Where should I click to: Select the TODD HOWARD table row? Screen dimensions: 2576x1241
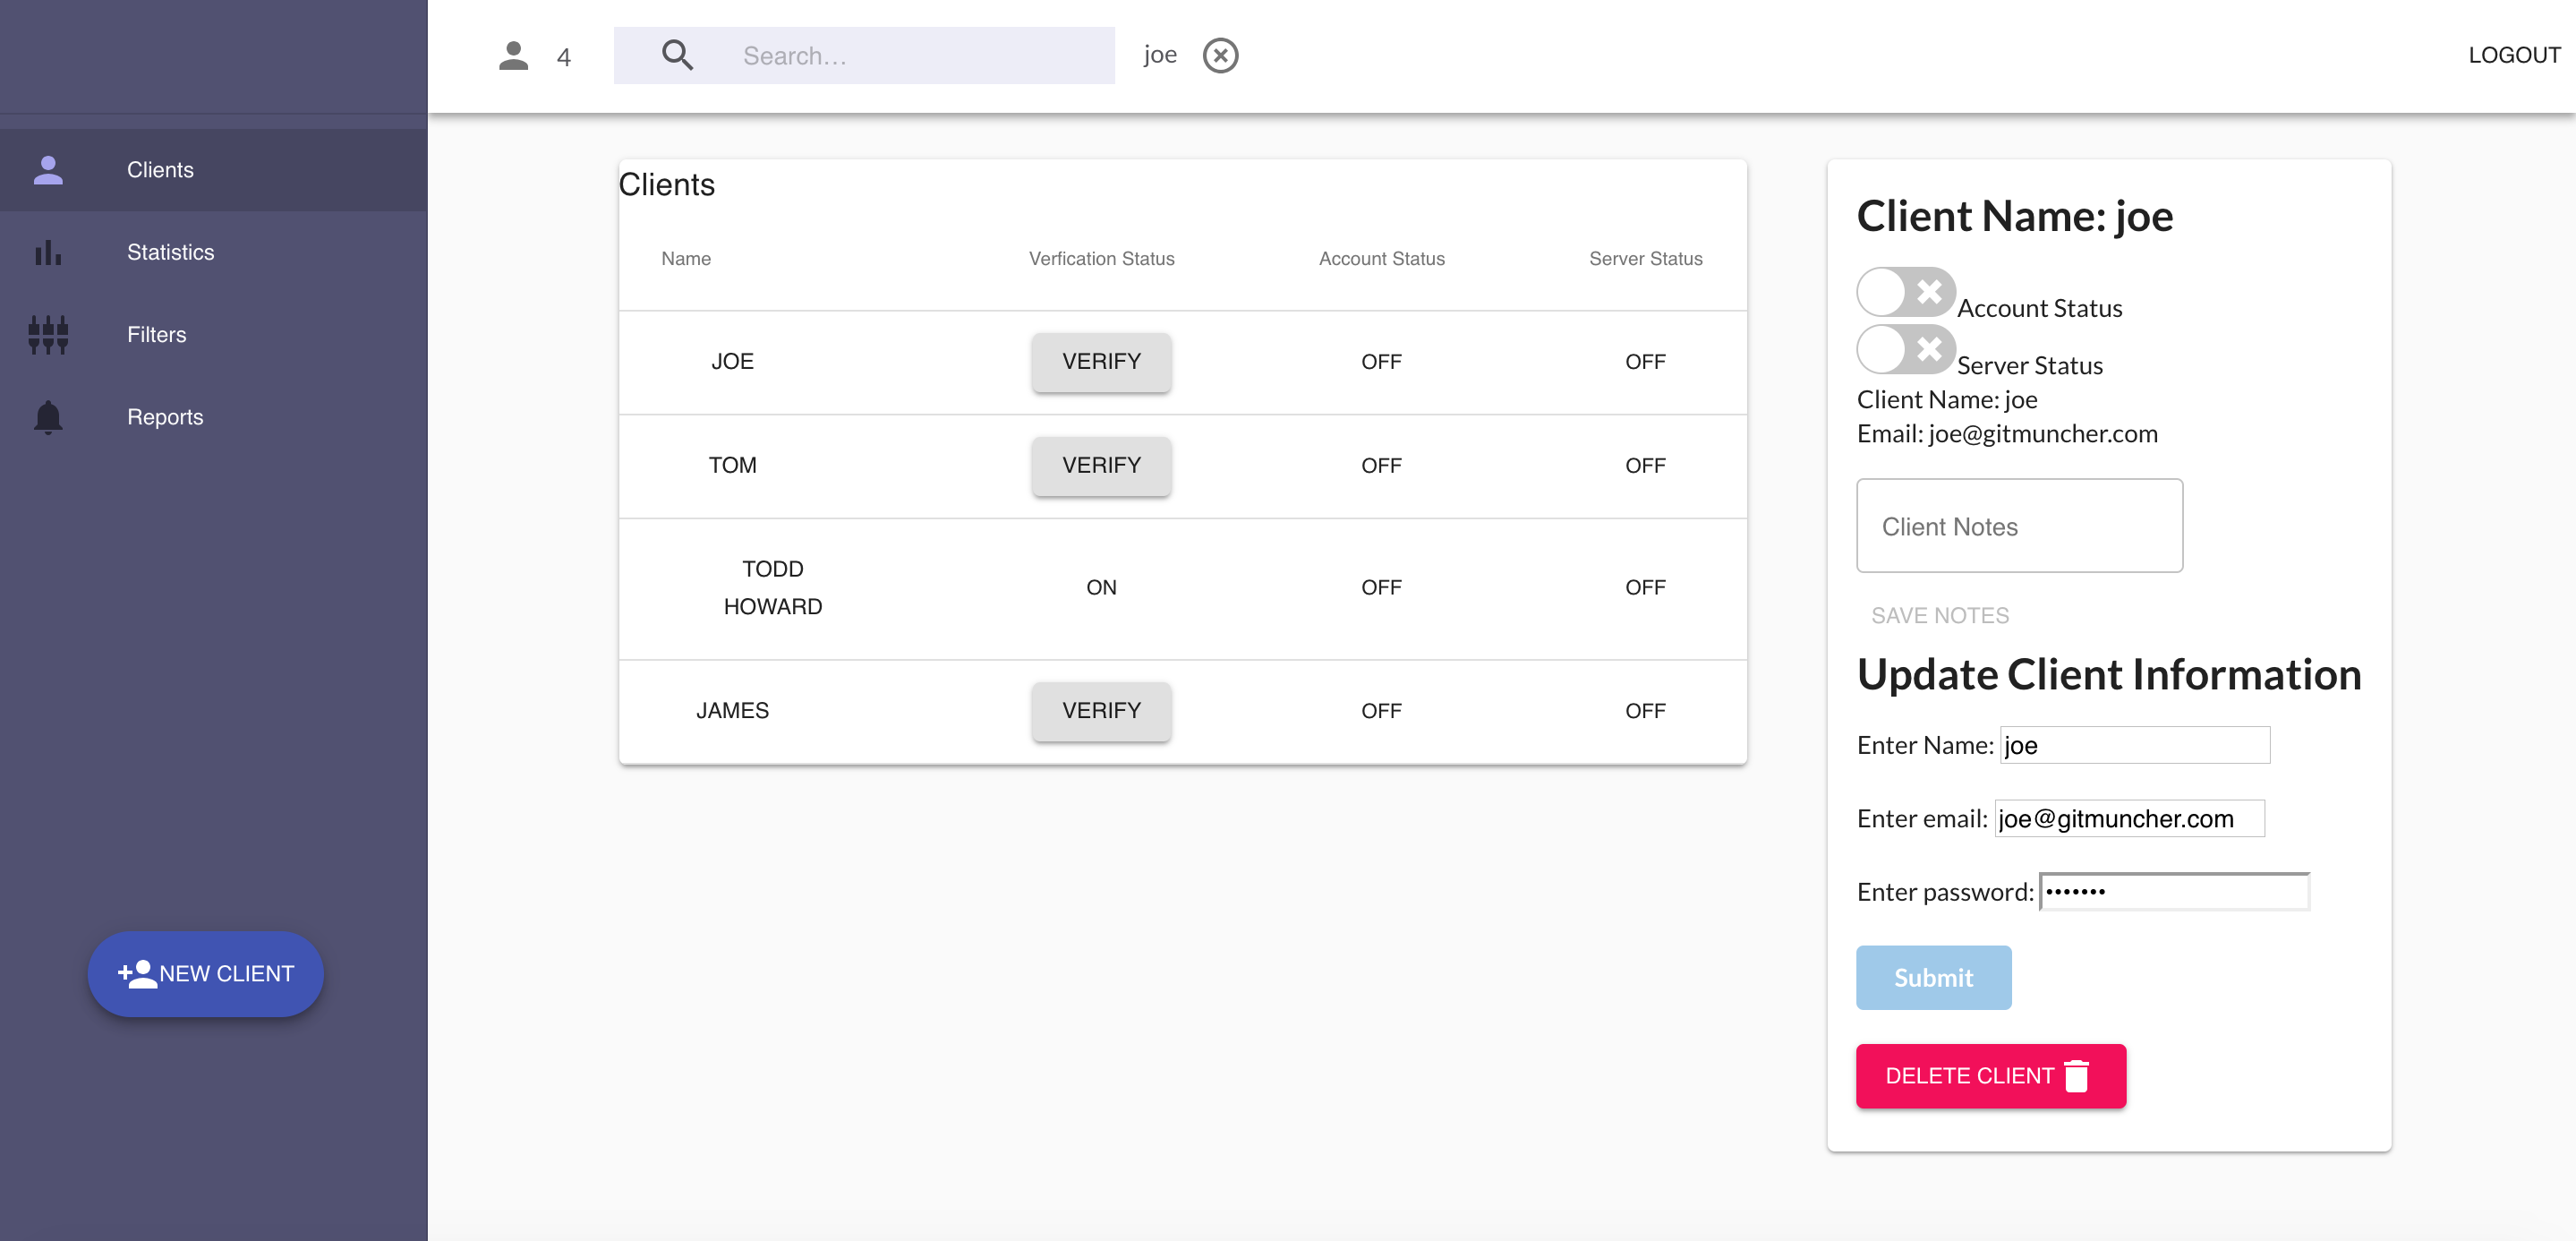click(772, 588)
